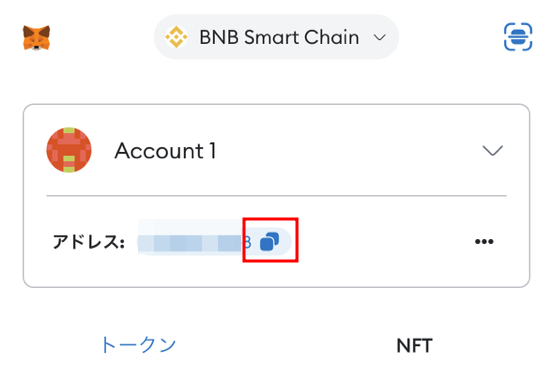This screenshot has height=375, width=553.
Task: Click the "Chain" word in the network selector
Action: [332, 37]
